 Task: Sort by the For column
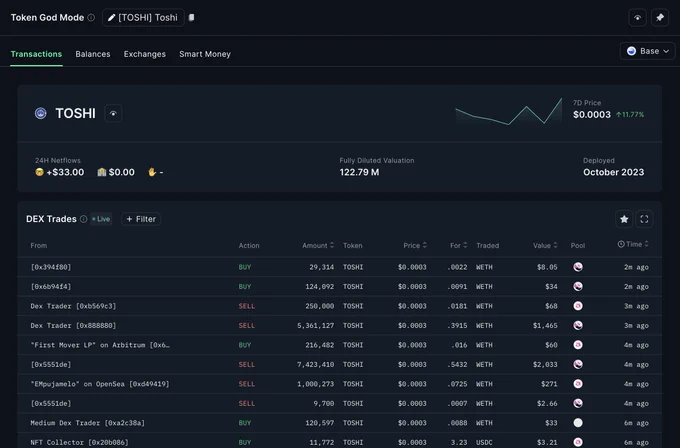458,245
